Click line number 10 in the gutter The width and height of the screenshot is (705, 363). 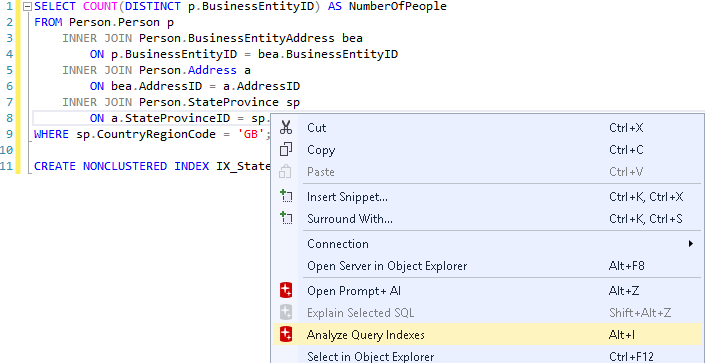(7, 150)
